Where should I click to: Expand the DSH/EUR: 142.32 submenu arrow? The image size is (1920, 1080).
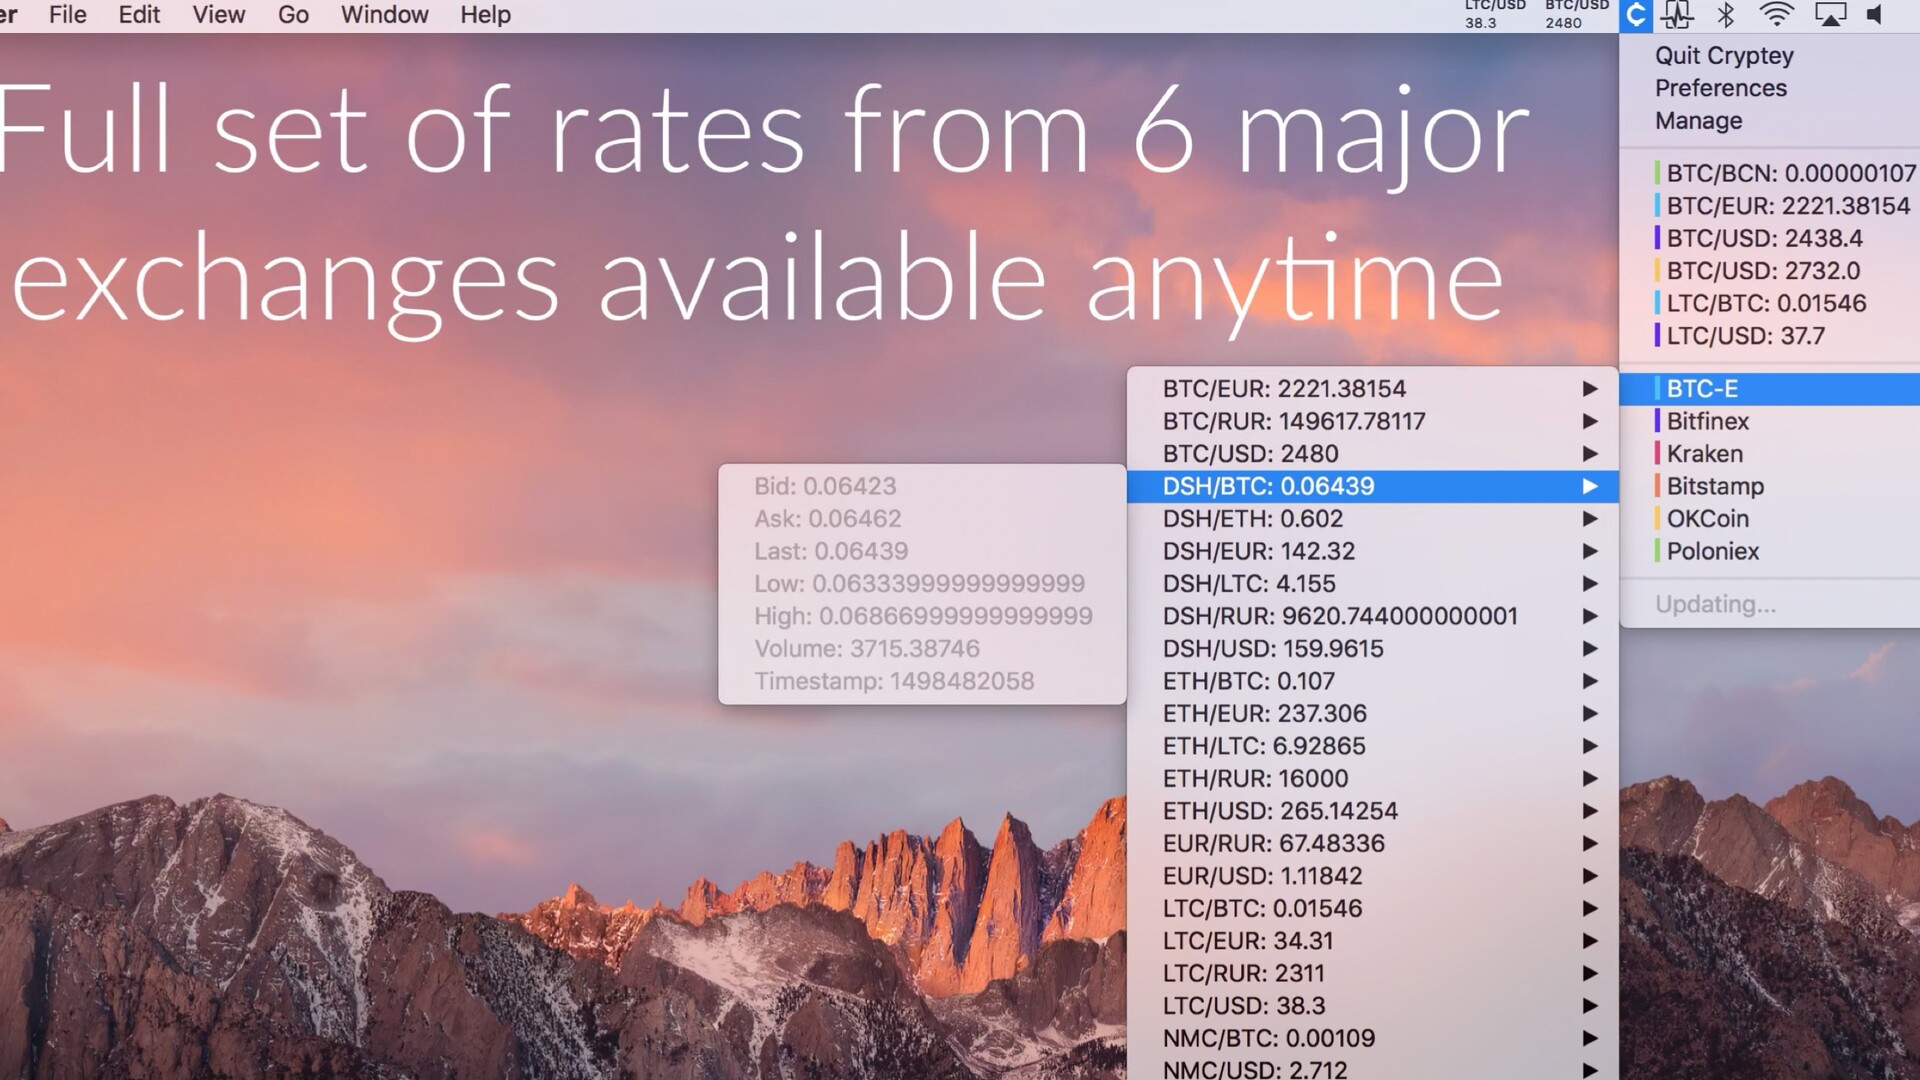pos(1589,551)
